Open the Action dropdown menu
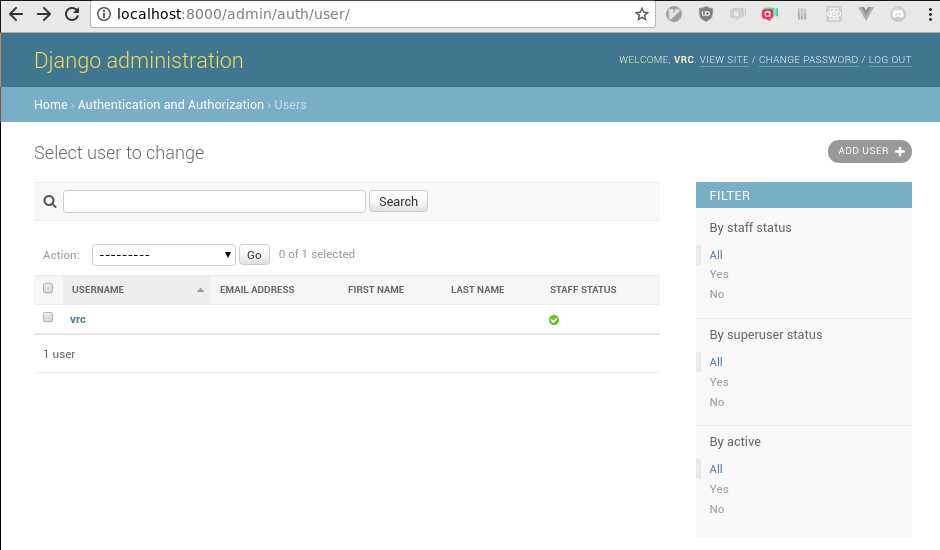 coord(164,255)
